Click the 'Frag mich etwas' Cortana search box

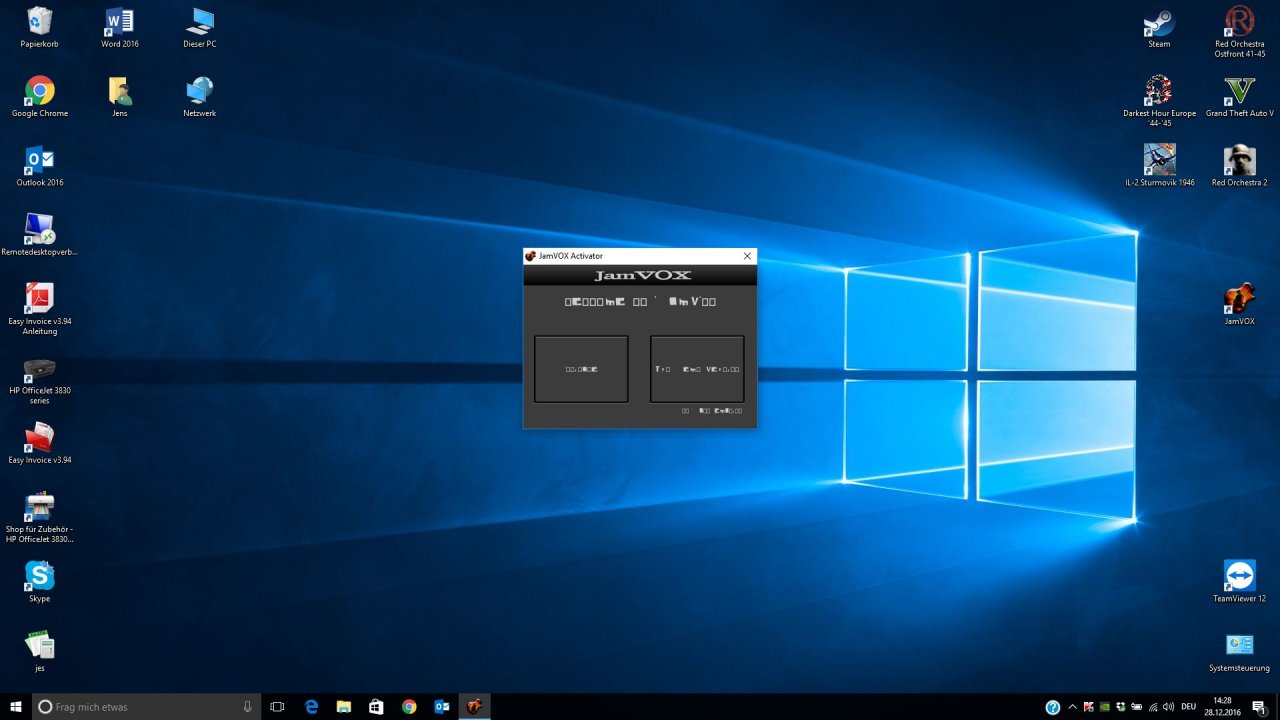[x=146, y=706]
